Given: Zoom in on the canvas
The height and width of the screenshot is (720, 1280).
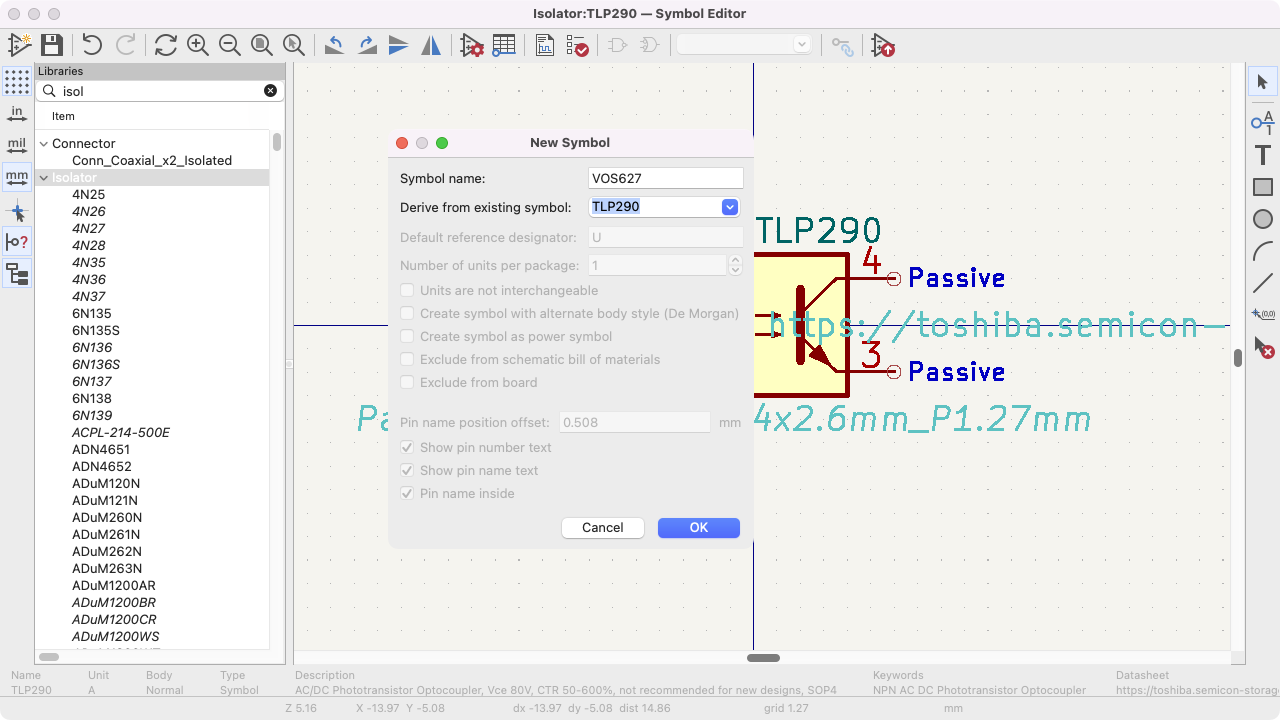Looking at the screenshot, I should coord(197,45).
